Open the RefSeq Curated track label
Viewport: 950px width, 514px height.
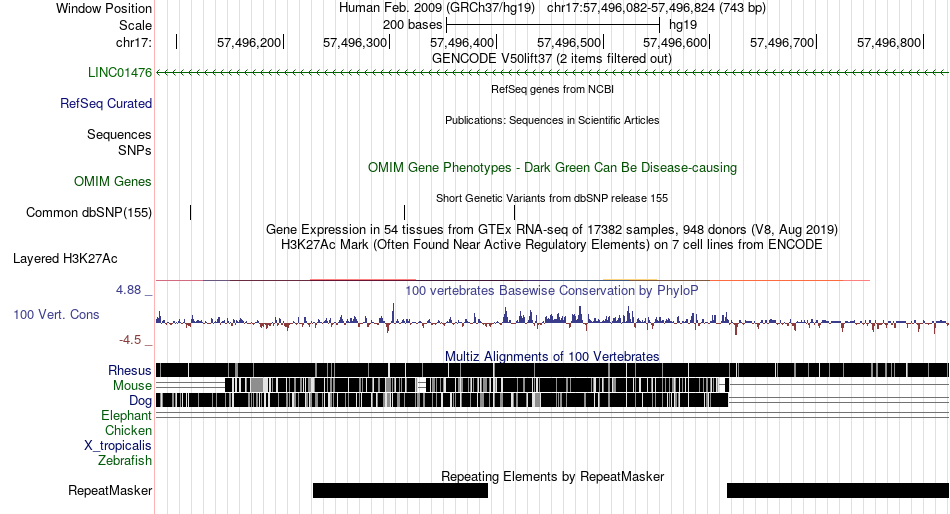click(x=105, y=104)
